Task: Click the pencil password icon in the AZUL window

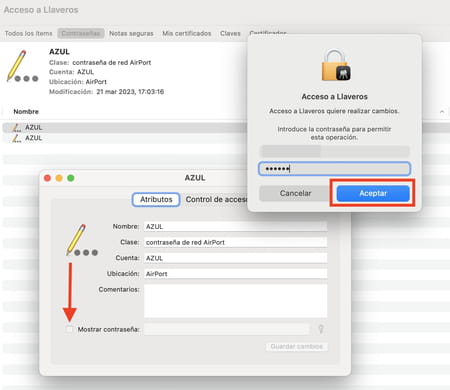Action: click(81, 240)
